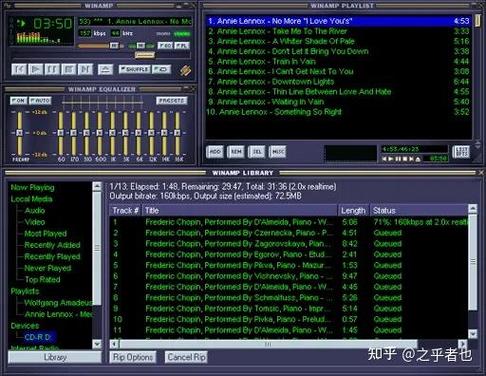The width and height of the screenshot is (486, 376).
Task: Skip to next track button
Action: [85, 69]
